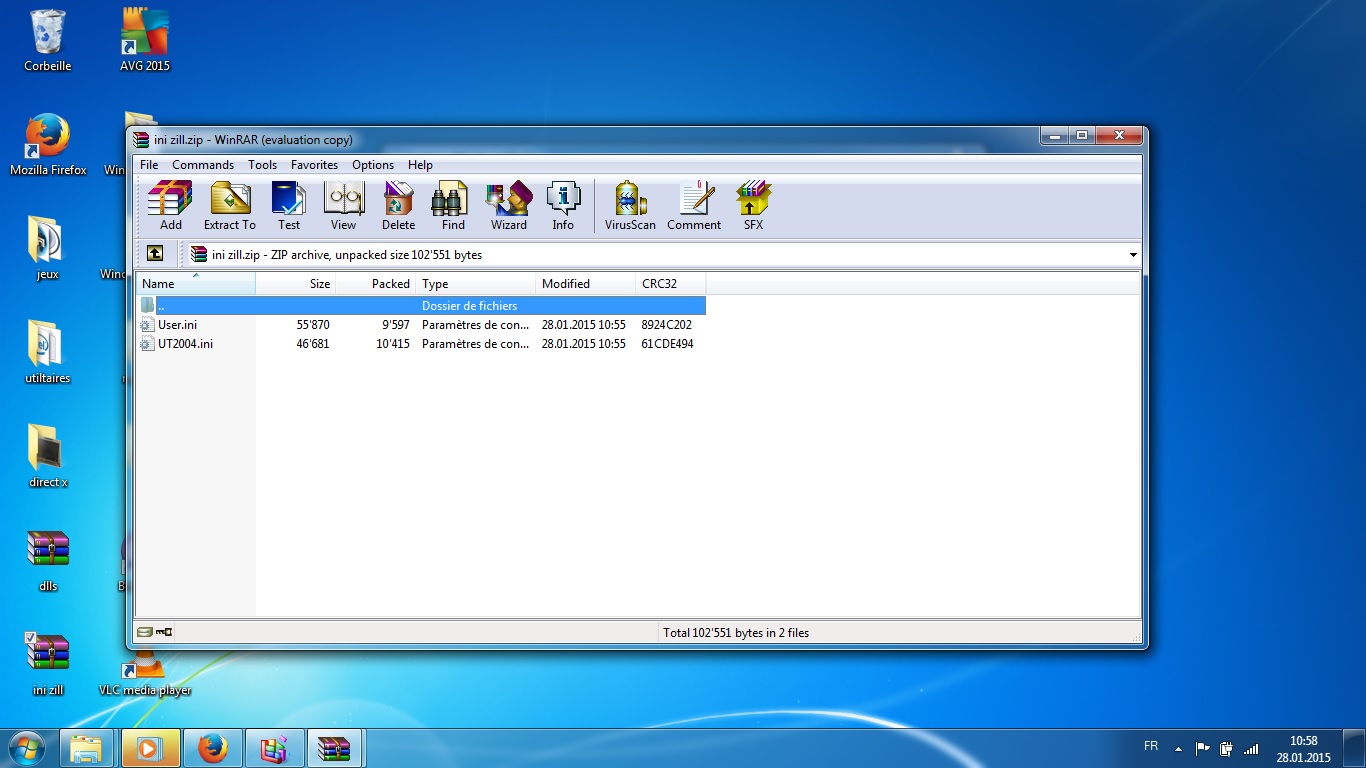Click the Add toolbar icon

pyautogui.click(x=170, y=205)
